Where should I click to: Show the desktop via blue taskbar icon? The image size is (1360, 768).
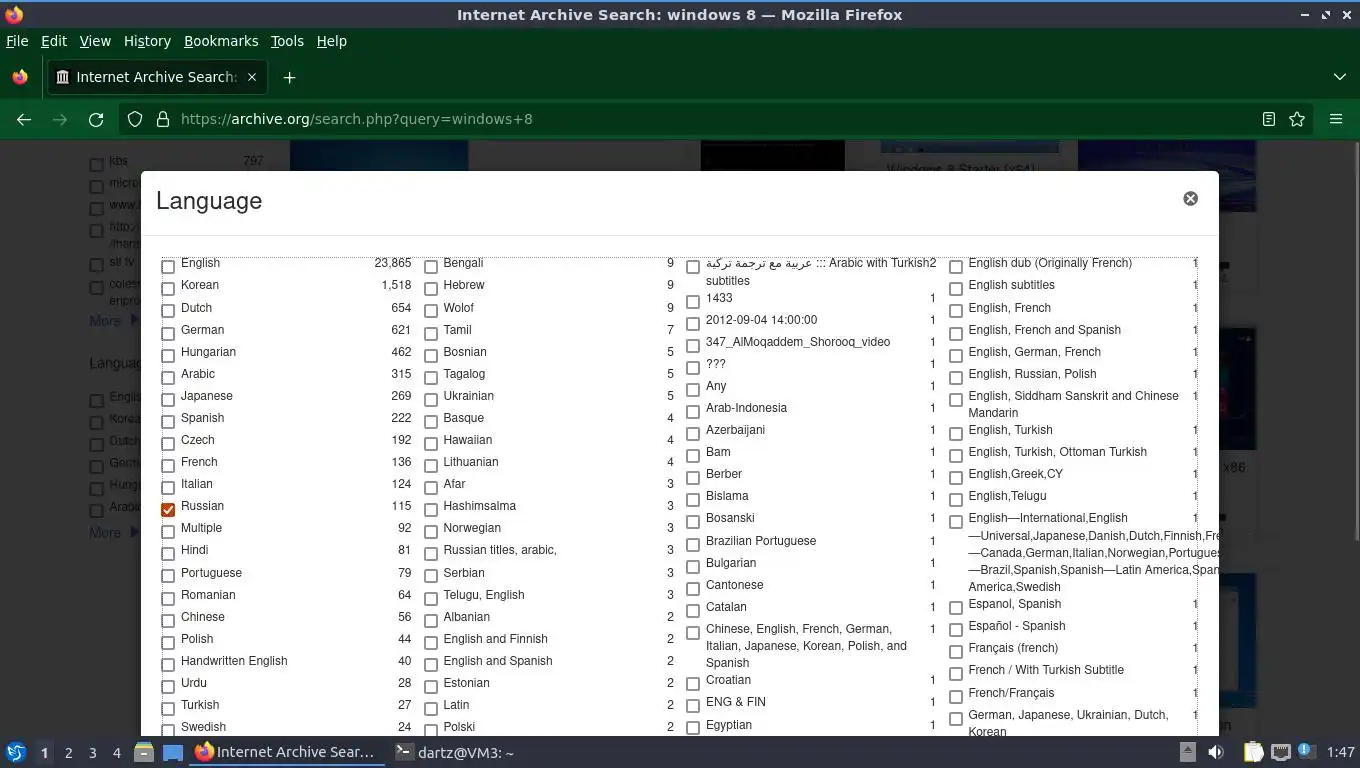[x=173, y=752]
